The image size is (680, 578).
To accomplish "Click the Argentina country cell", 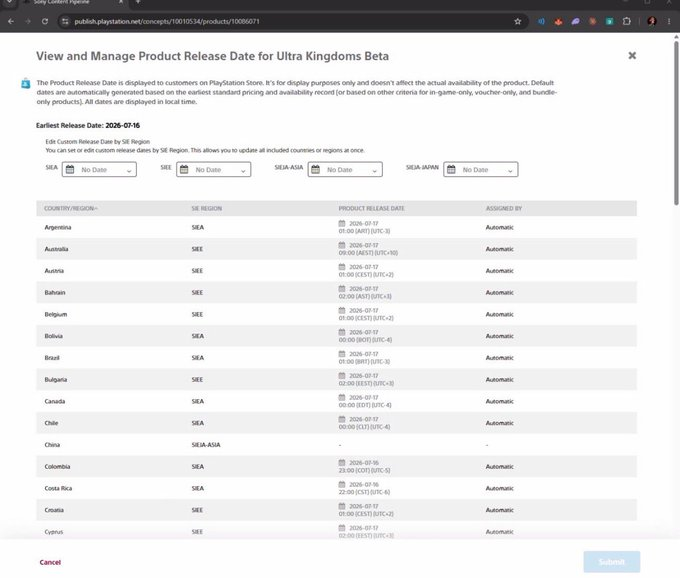I will [x=58, y=227].
